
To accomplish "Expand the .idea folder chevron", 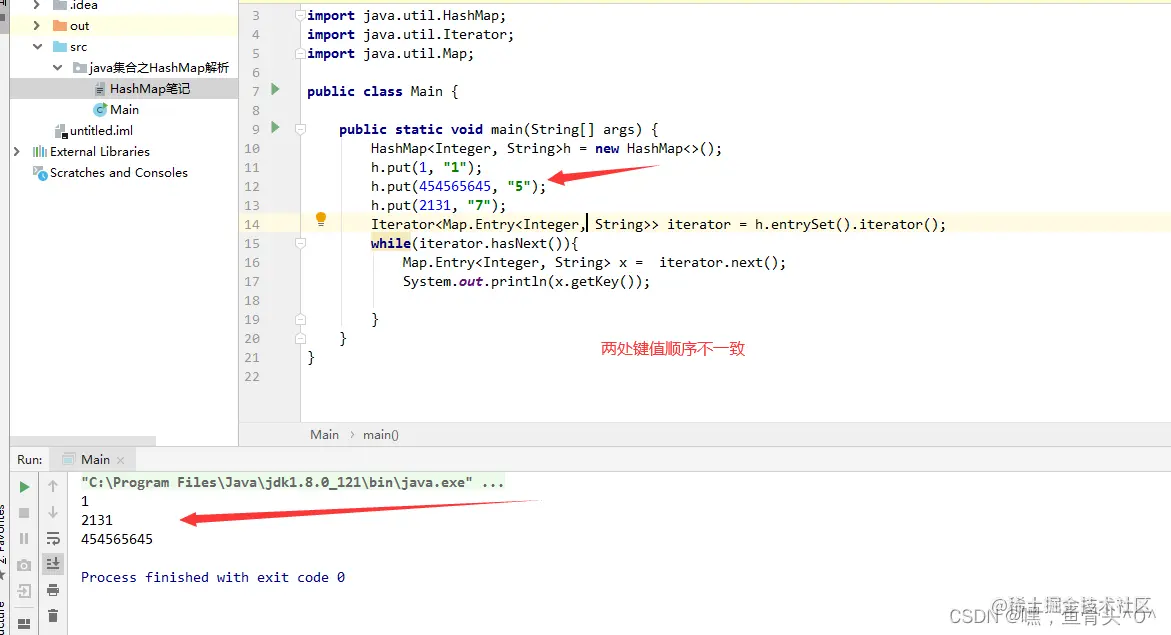I will click(36, 5).
